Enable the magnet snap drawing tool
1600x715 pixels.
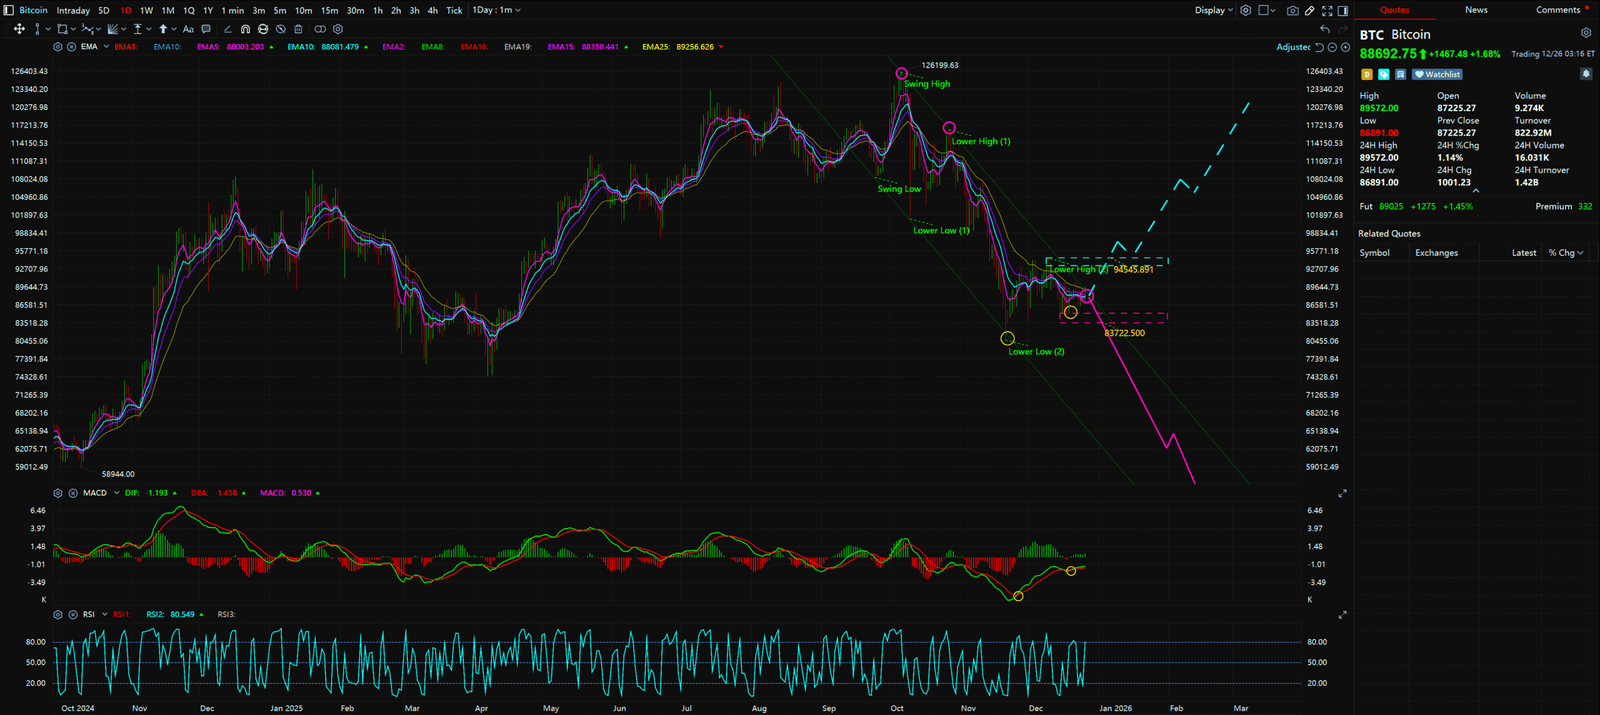[245, 29]
